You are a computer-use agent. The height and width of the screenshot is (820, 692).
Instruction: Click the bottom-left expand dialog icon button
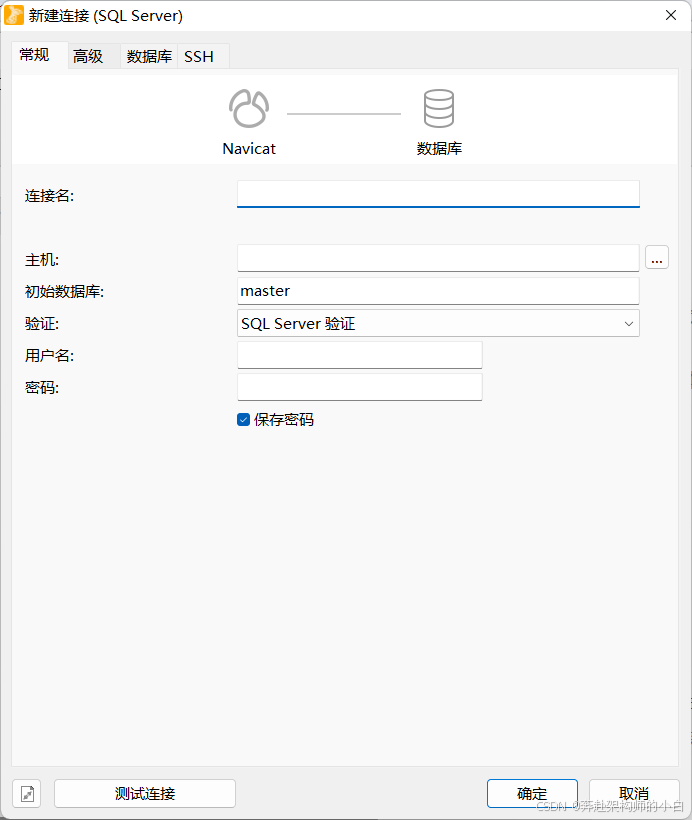pyautogui.click(x=27, y=793)
